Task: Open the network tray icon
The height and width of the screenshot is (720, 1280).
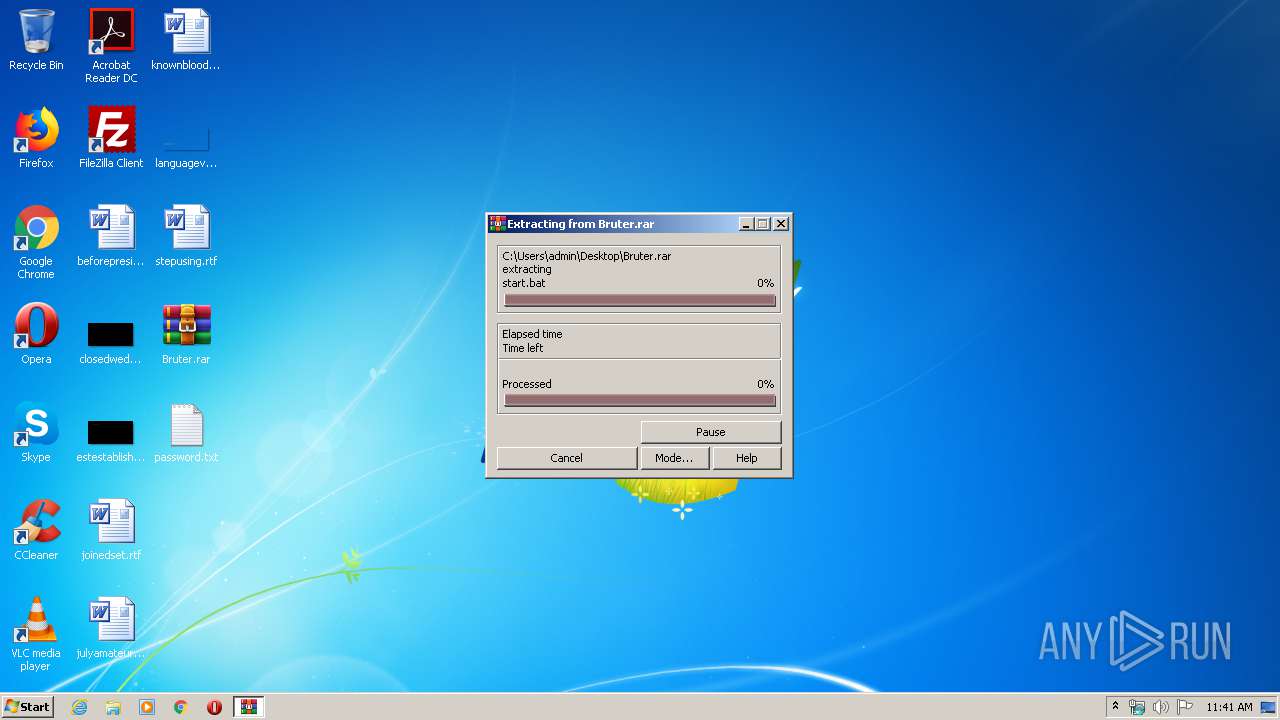Action: pos(1136,707)
